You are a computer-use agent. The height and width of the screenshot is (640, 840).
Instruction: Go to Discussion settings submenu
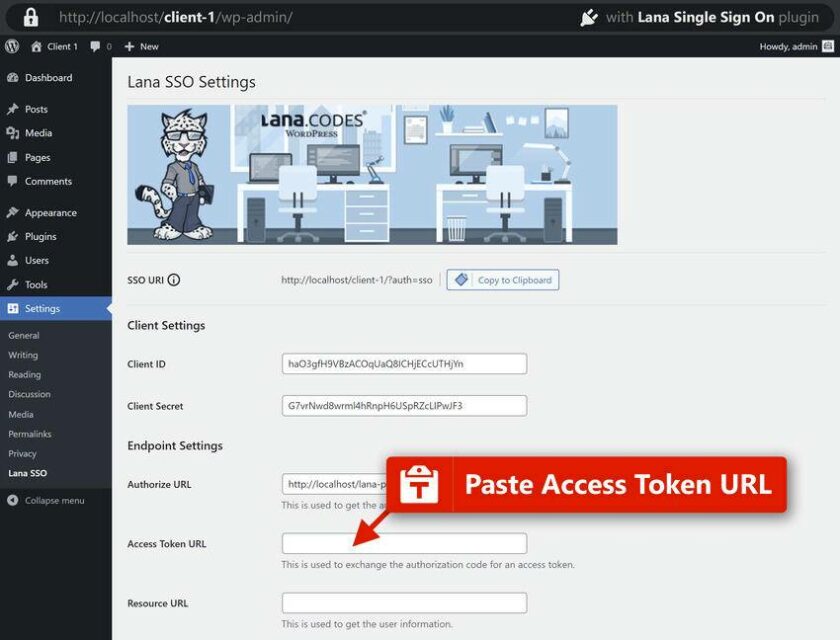[29, 394]
